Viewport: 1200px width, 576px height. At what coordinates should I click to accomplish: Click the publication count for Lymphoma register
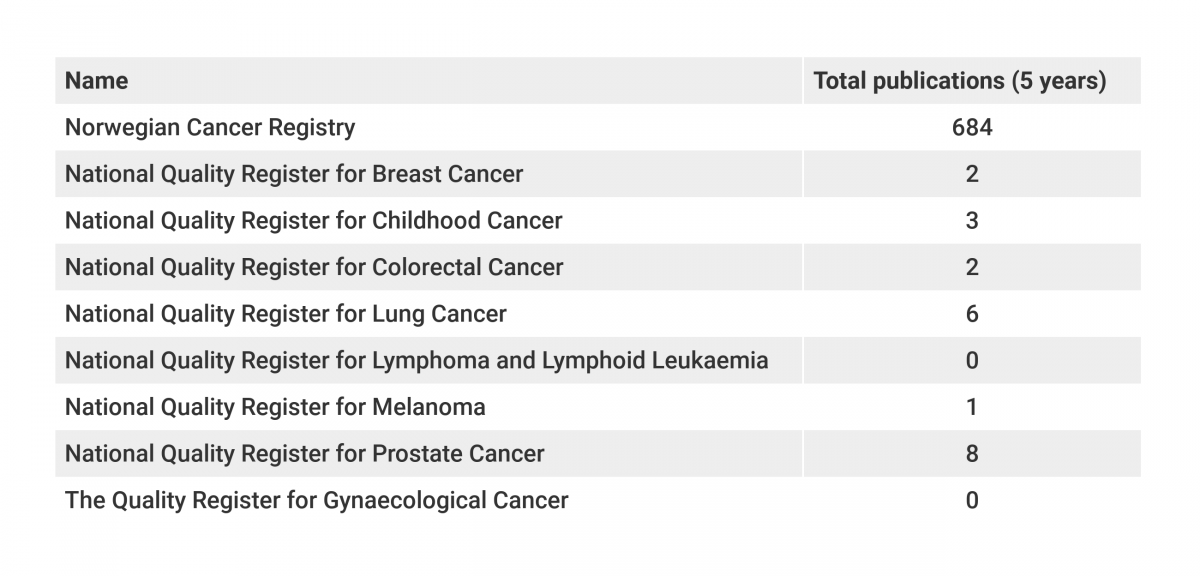tap(972, 361)
